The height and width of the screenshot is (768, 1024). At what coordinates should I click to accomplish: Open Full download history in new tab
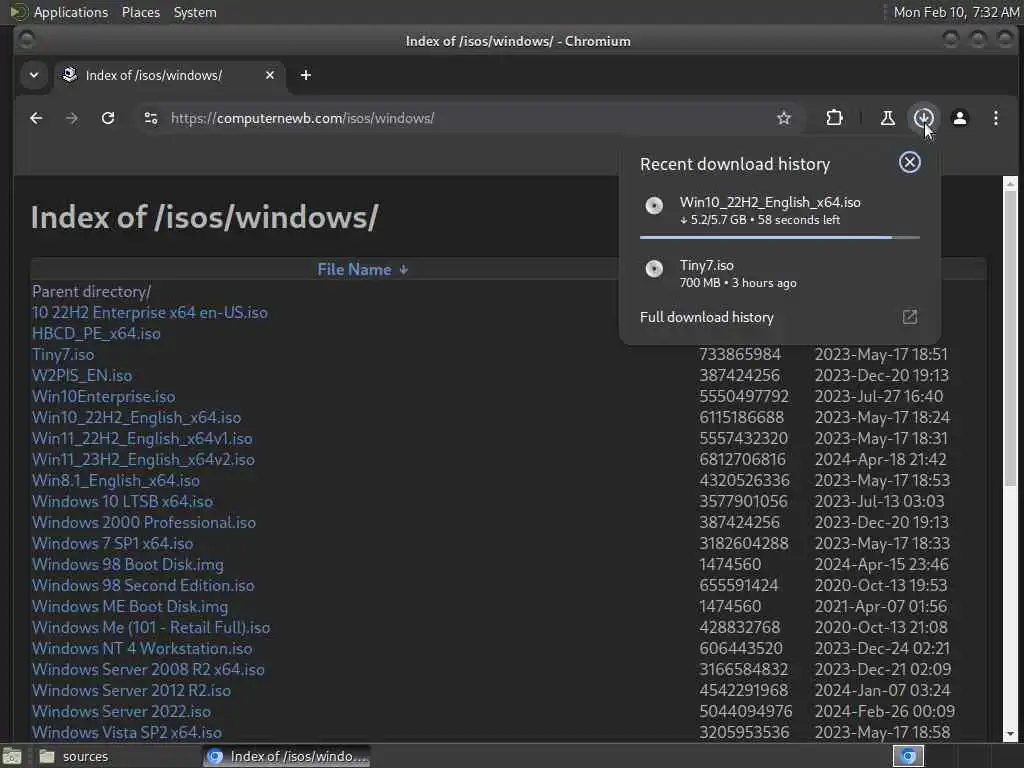(x=910, y=317)
